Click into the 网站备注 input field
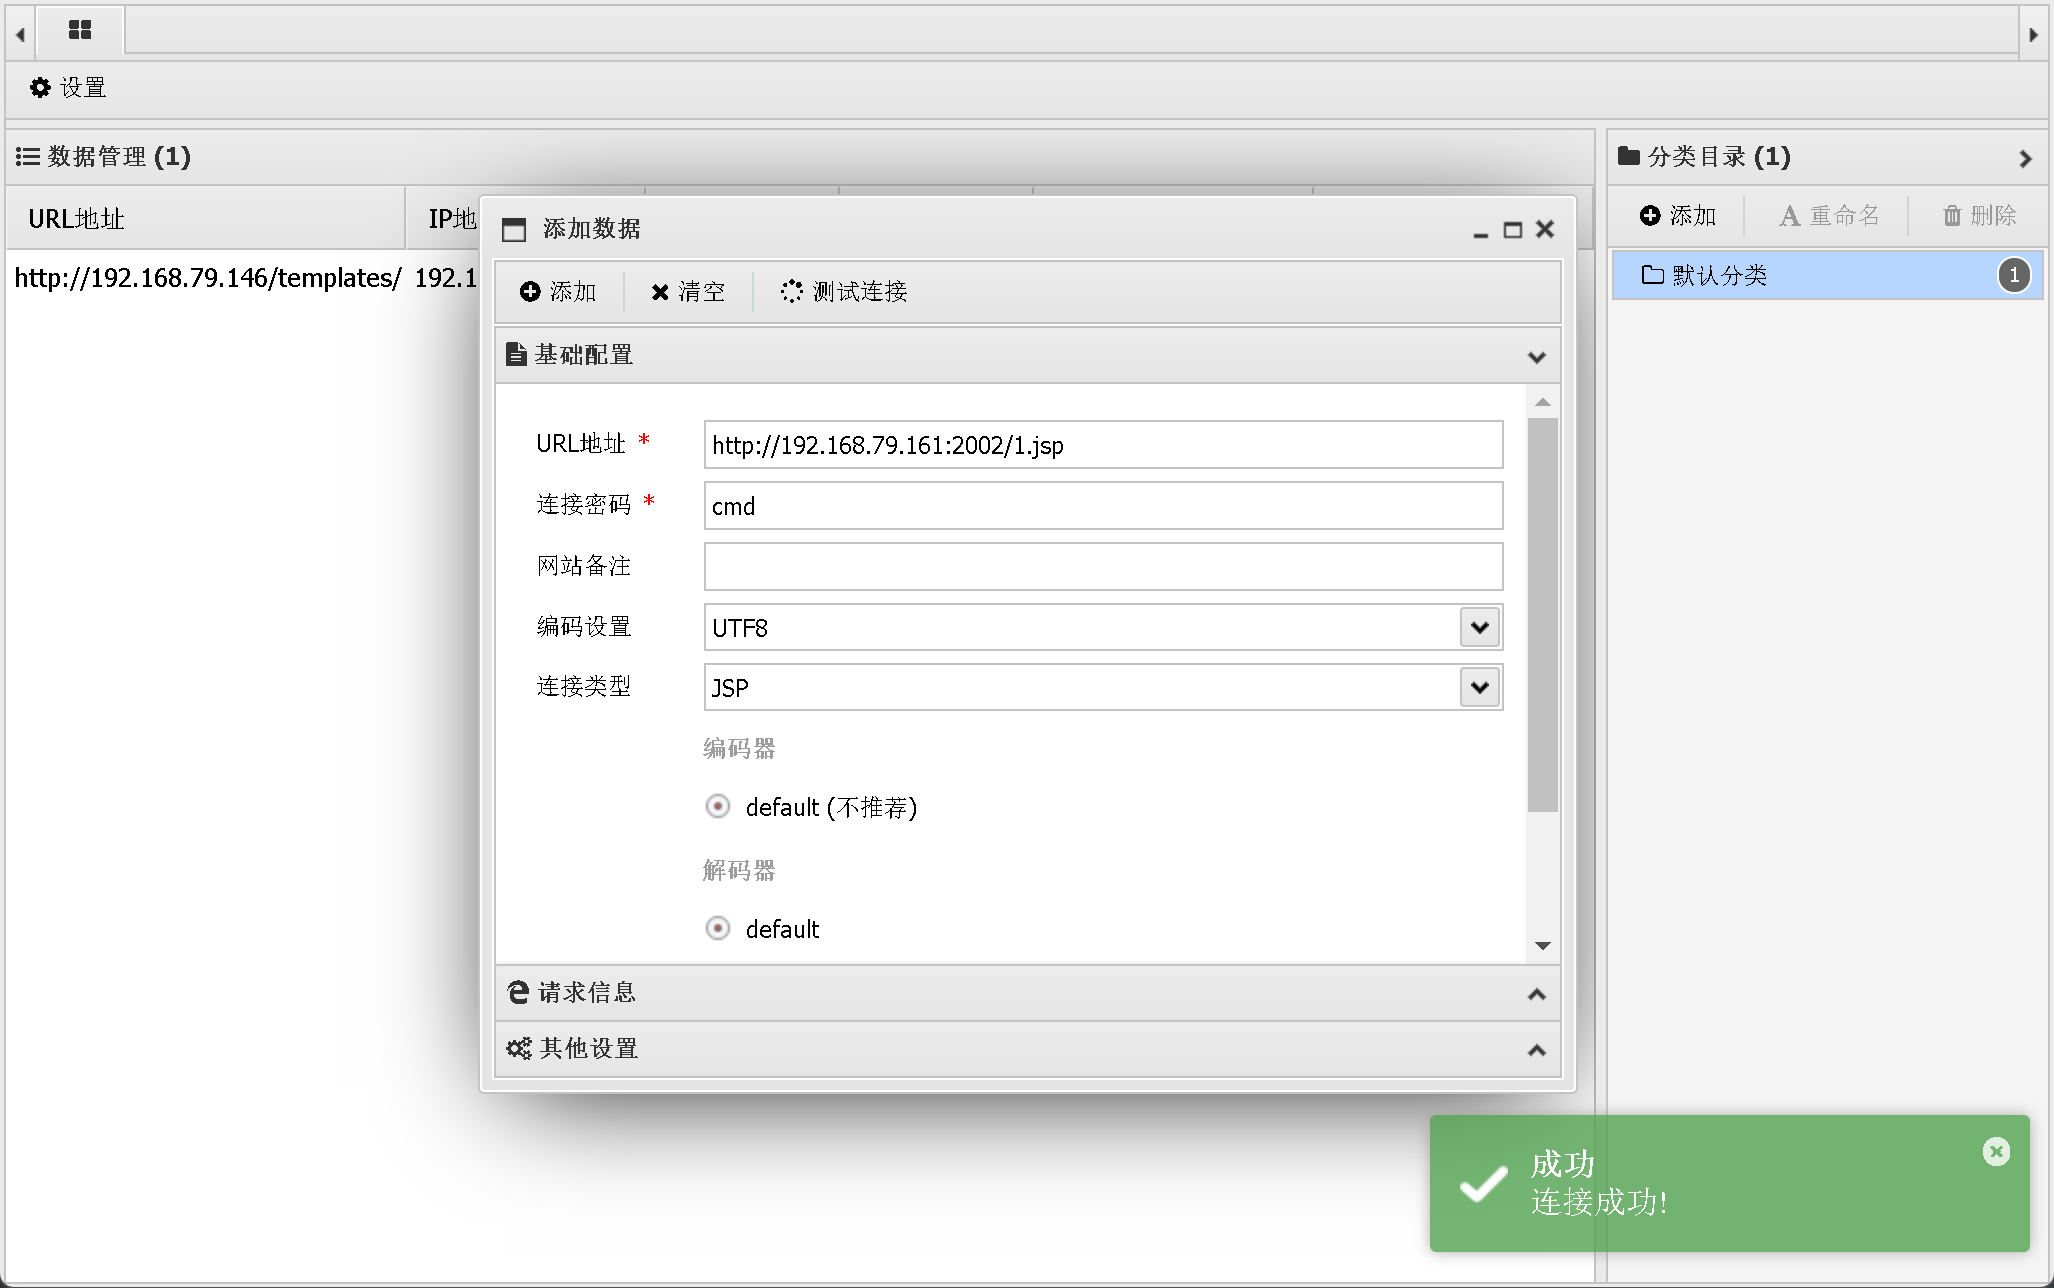The image size is (2054, 1288). coord(1102,567)
